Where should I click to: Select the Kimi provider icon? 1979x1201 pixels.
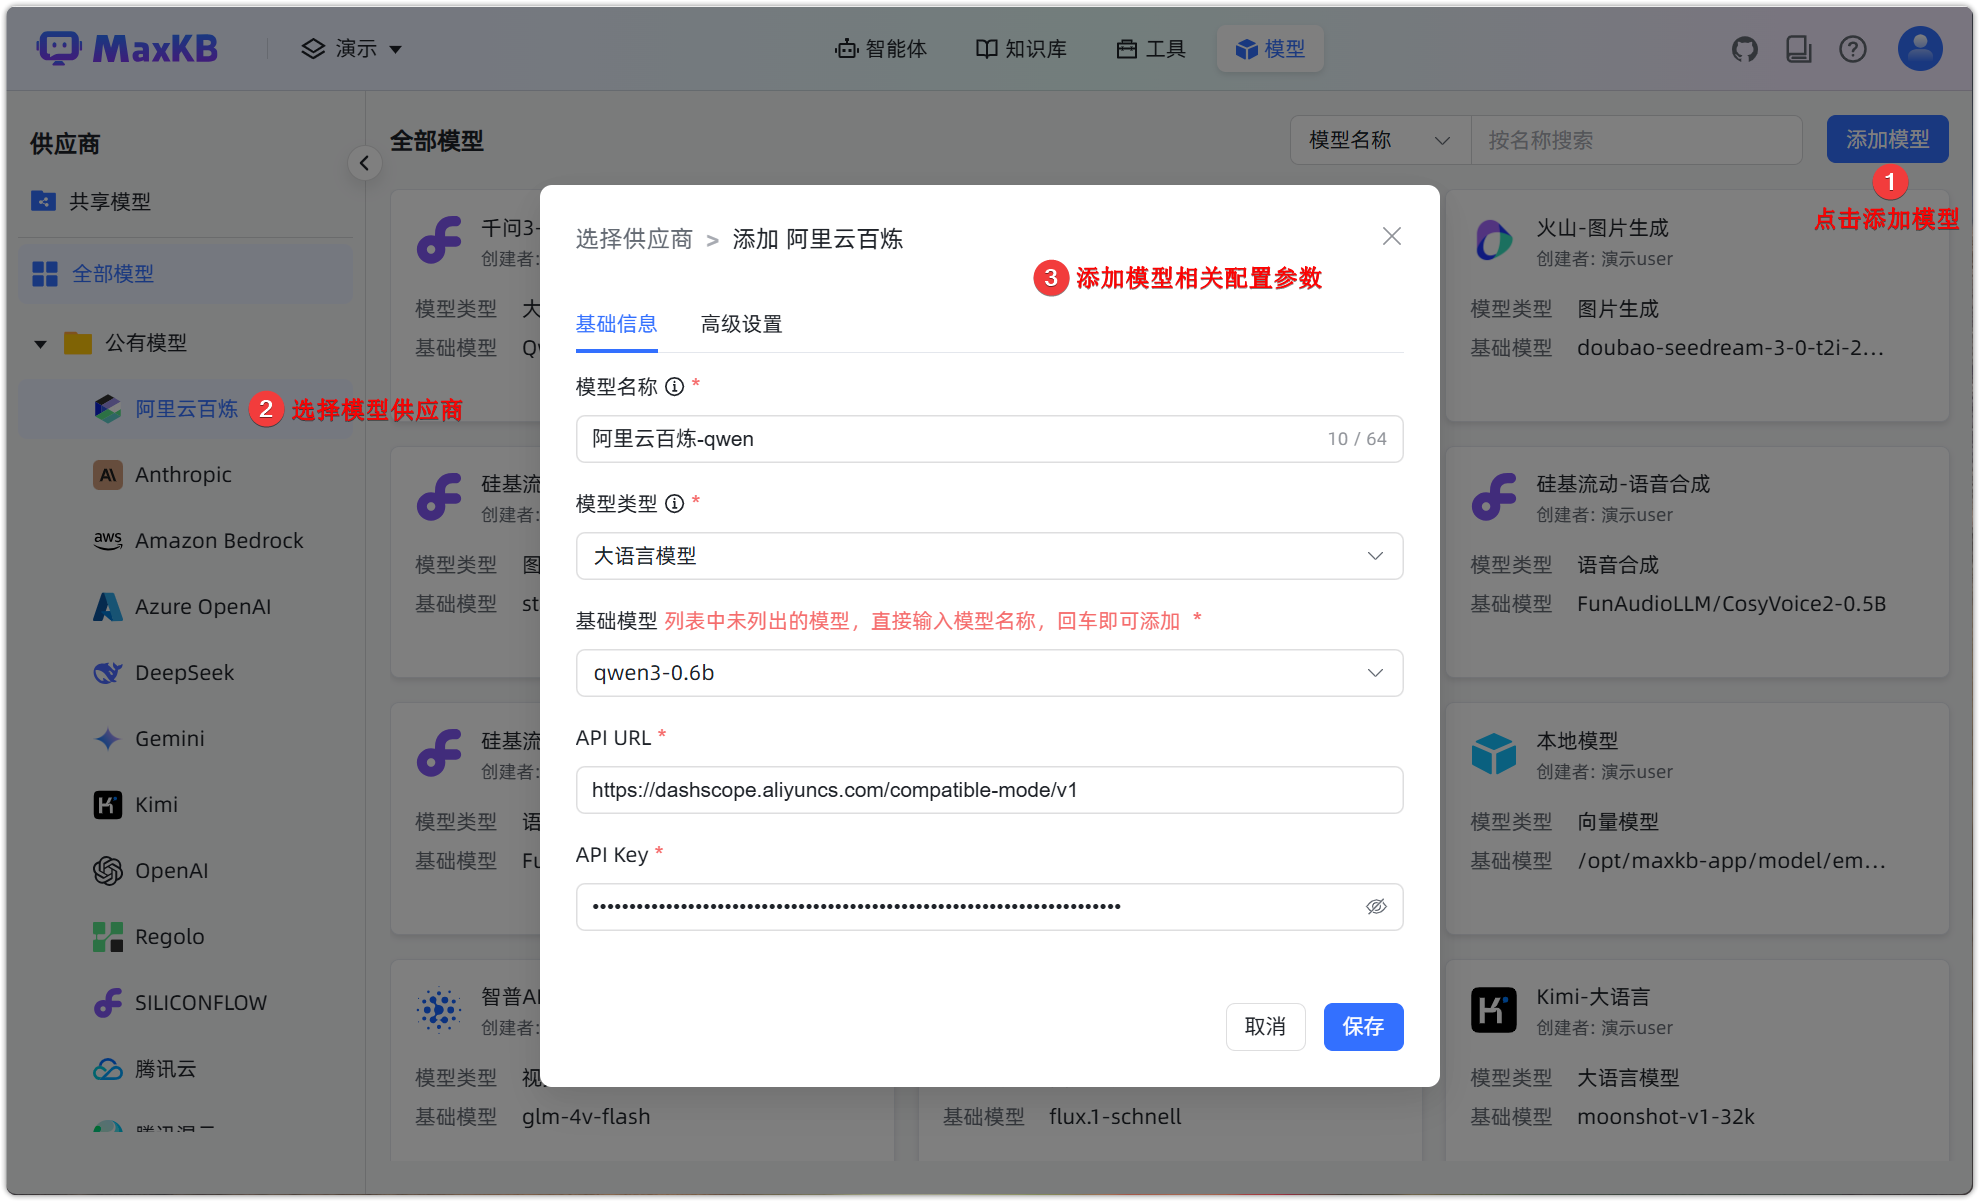tap(108, 804)
